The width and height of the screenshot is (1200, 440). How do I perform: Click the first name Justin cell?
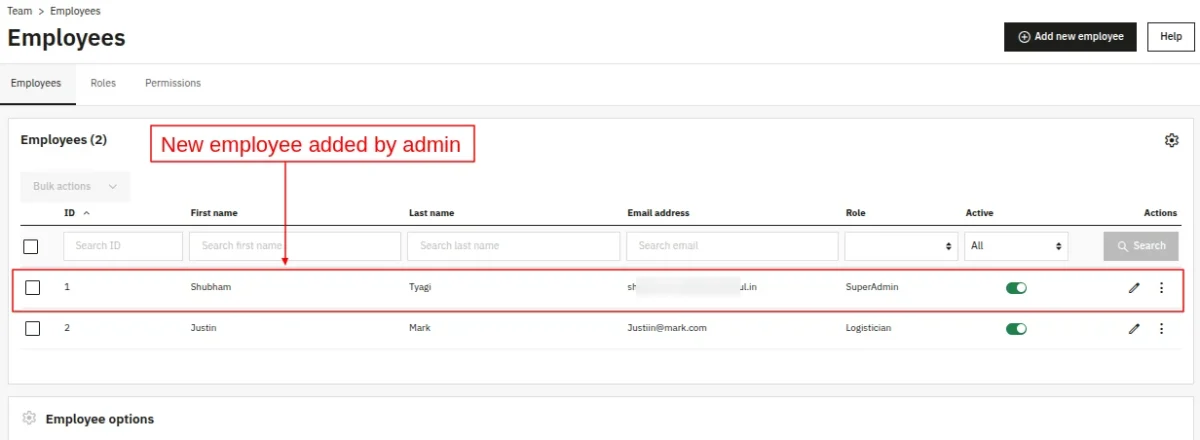[x=203, y=328]
